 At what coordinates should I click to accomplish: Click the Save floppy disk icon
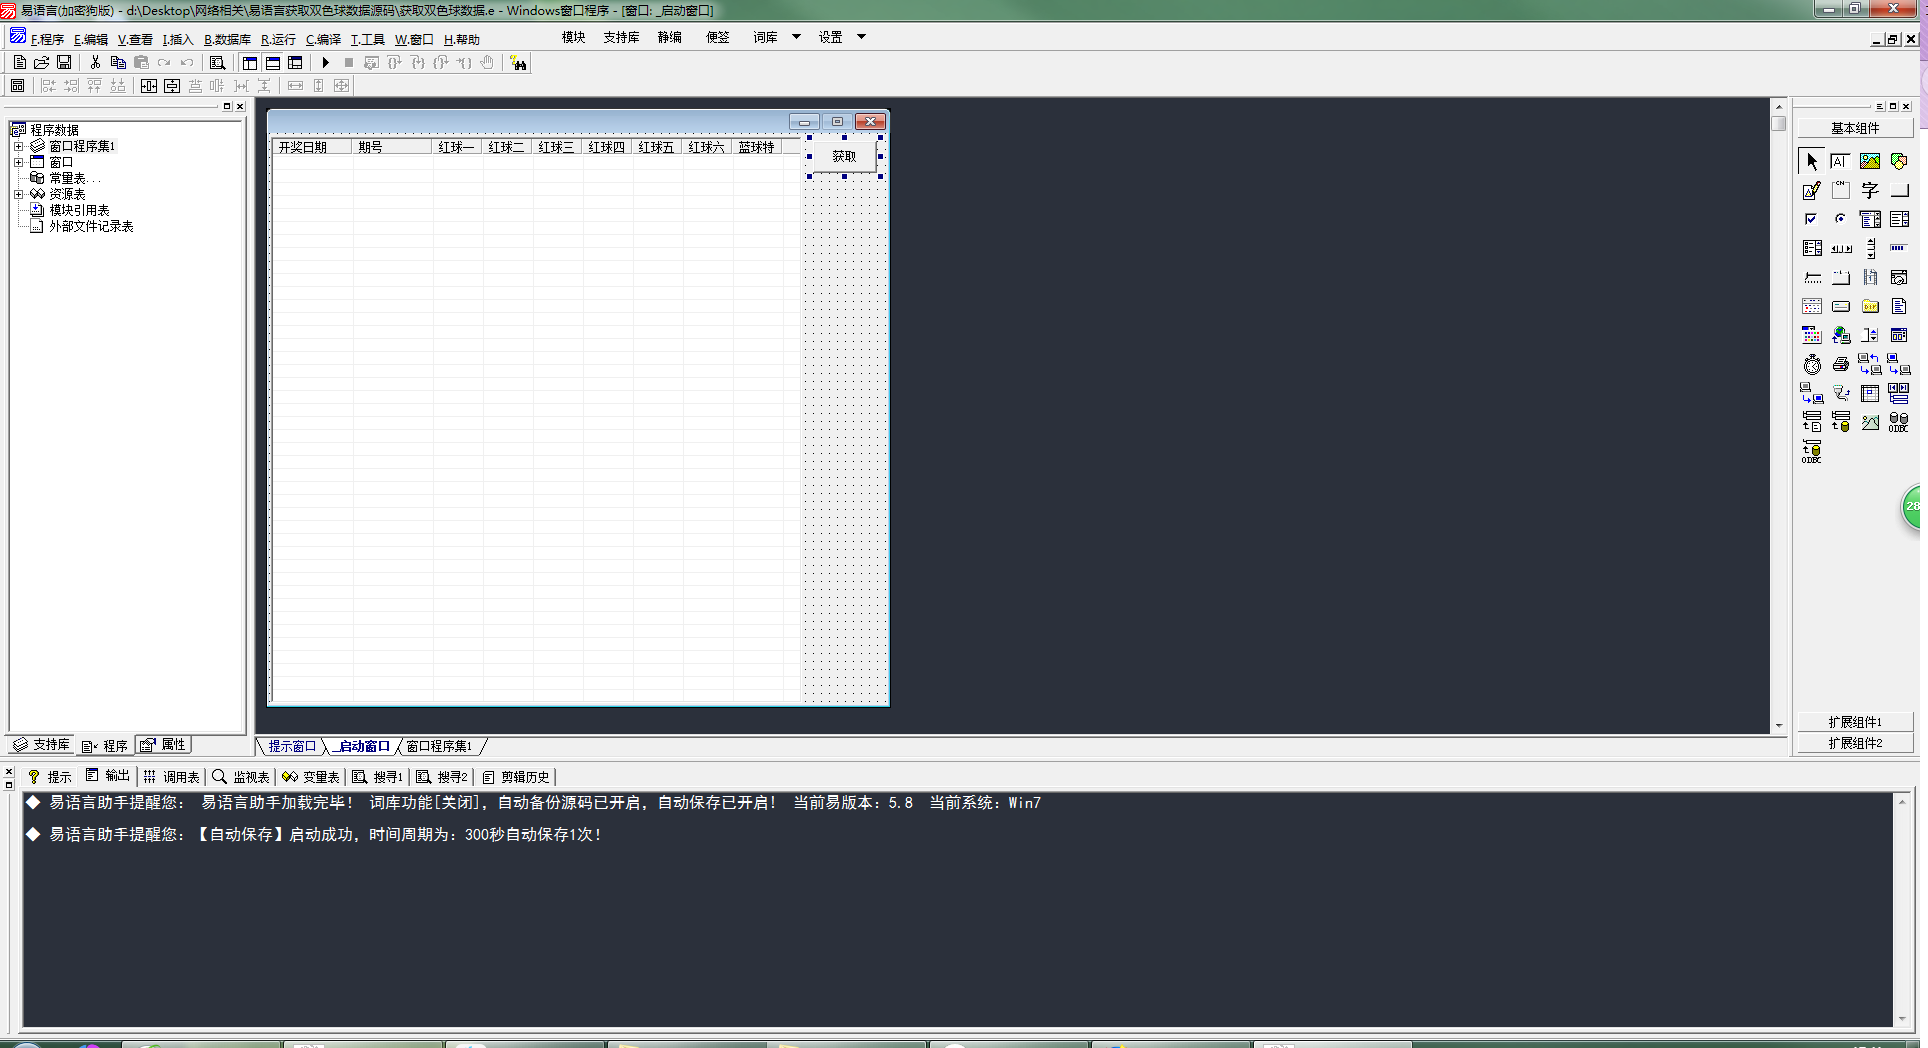tap(64, 63)
